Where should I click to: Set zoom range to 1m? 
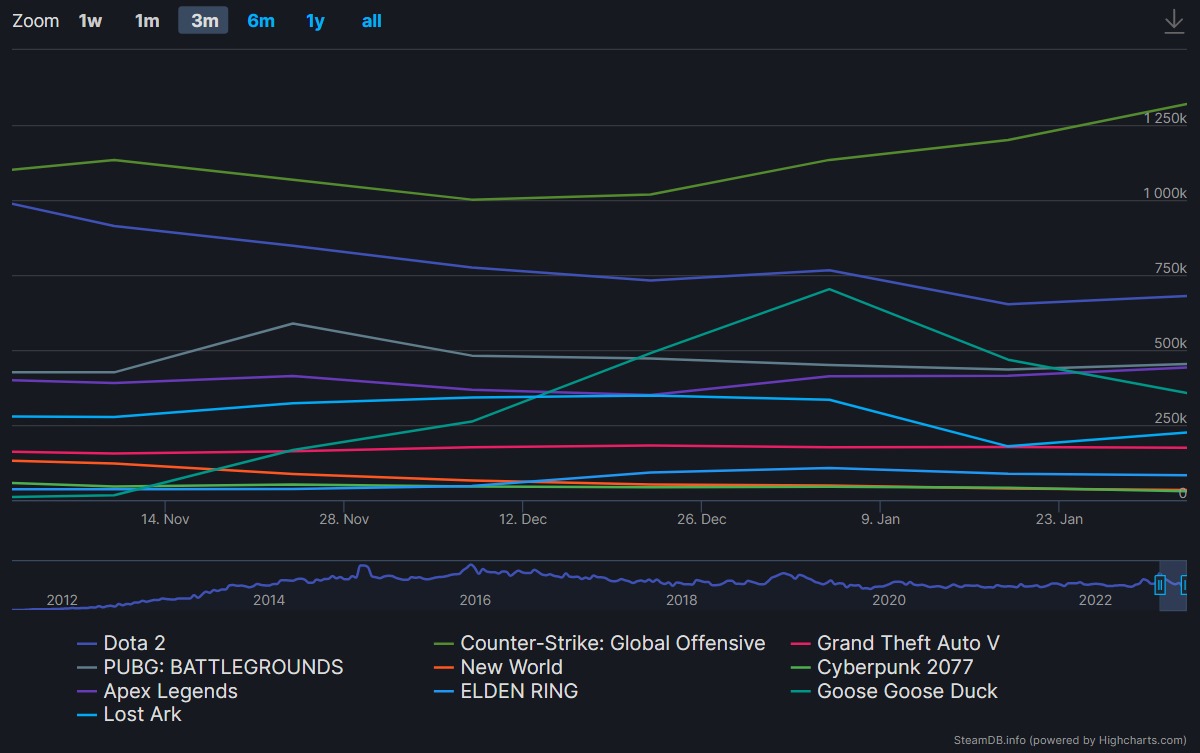147,21
